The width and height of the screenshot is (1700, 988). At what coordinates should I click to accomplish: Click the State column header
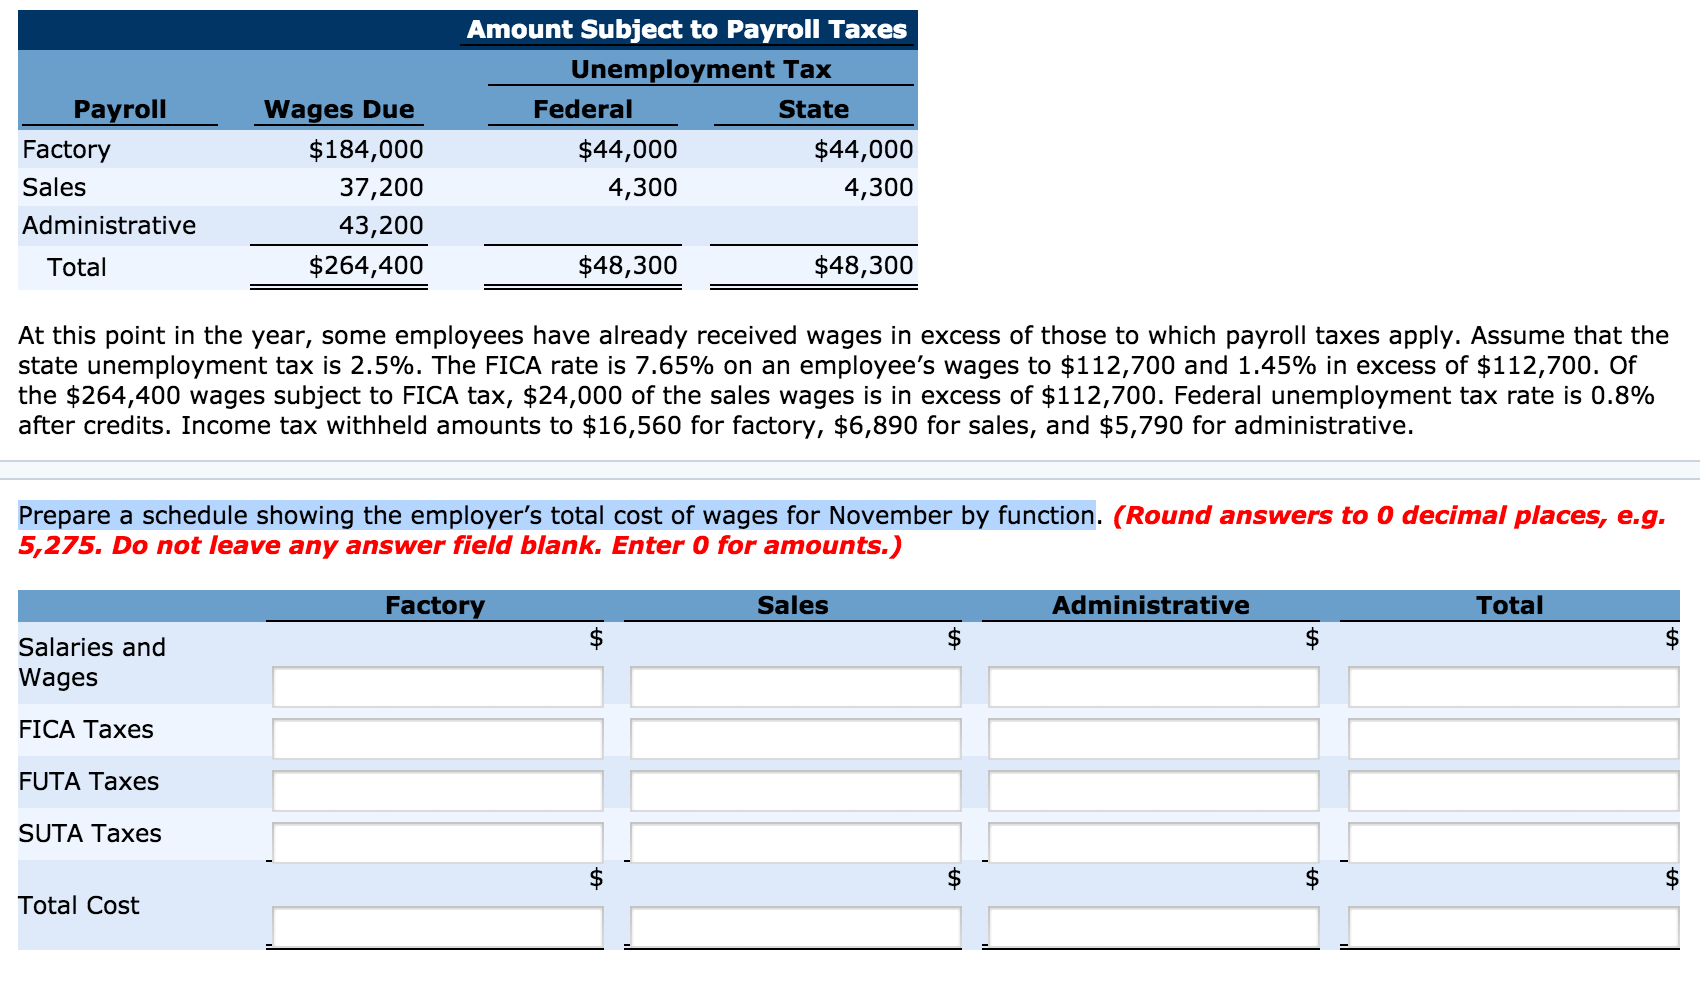click(814, 110)
